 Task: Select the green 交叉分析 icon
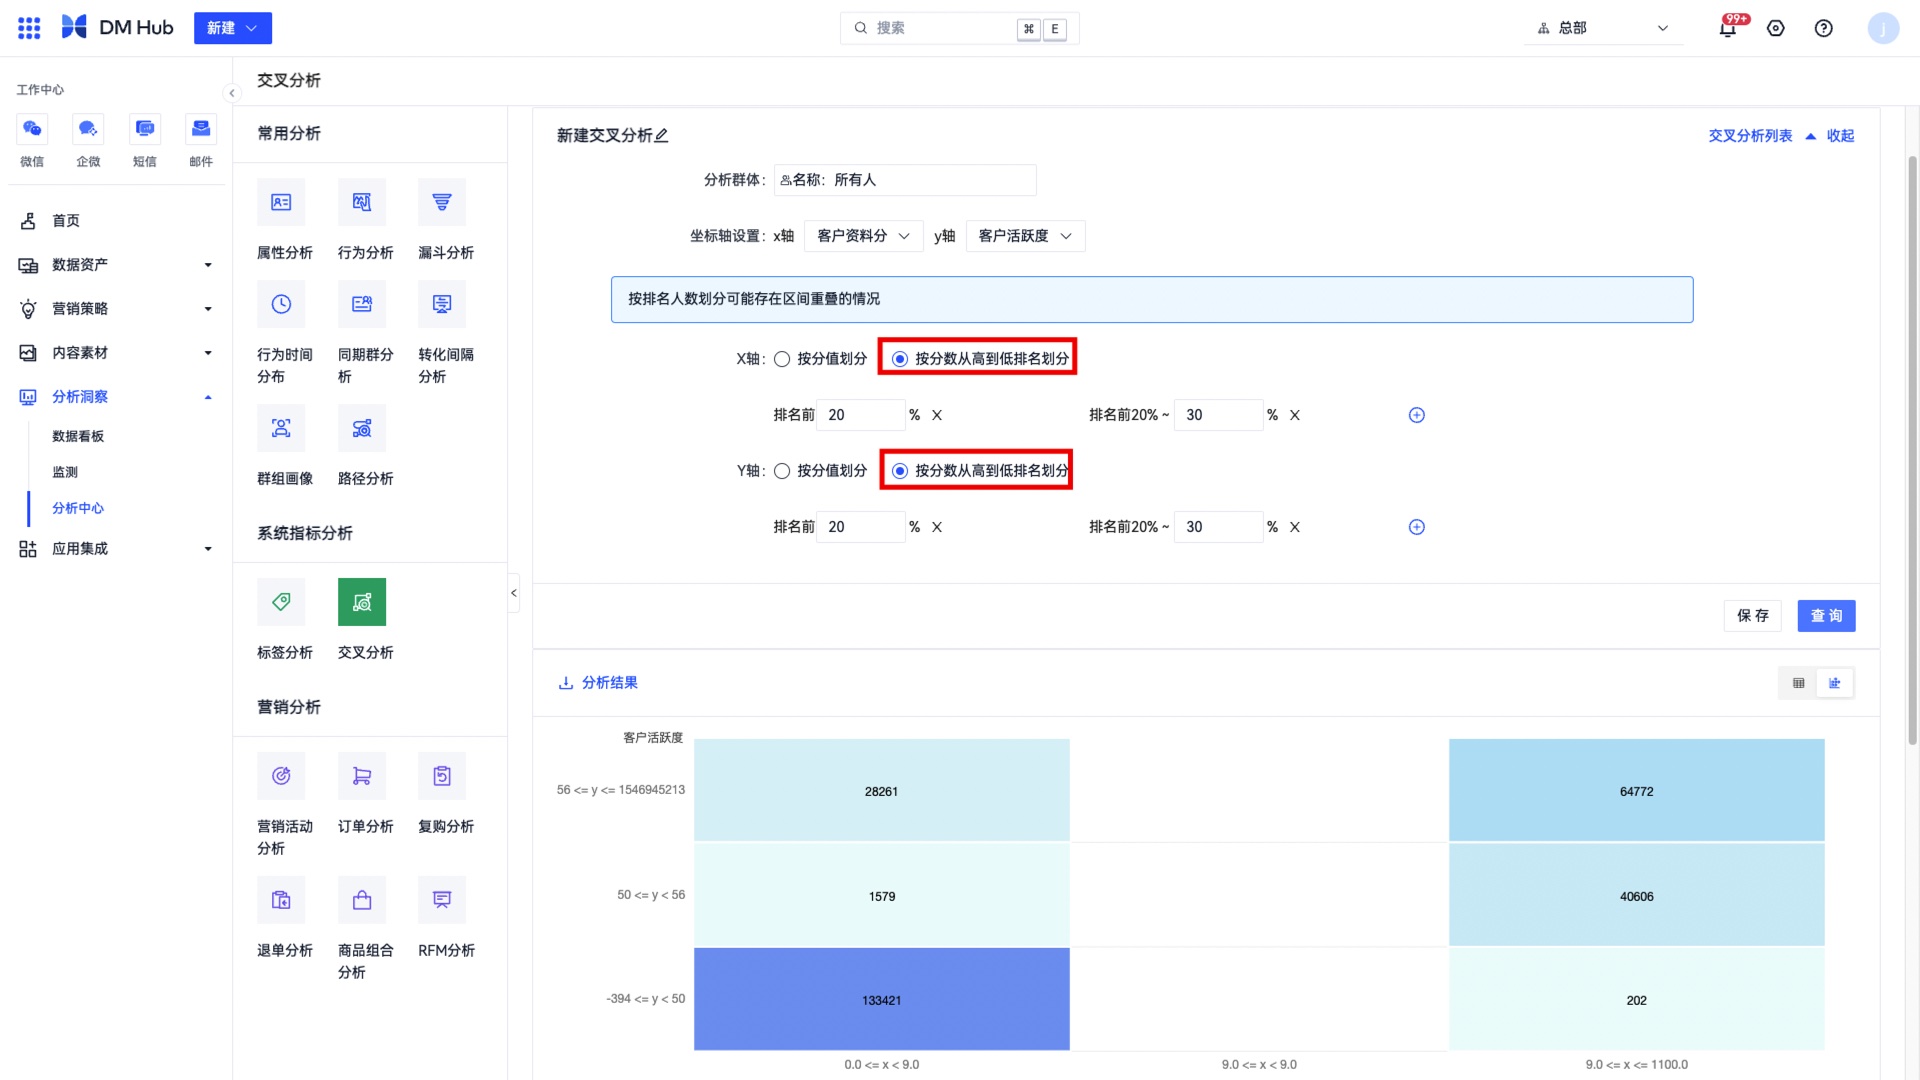point(362,602)
